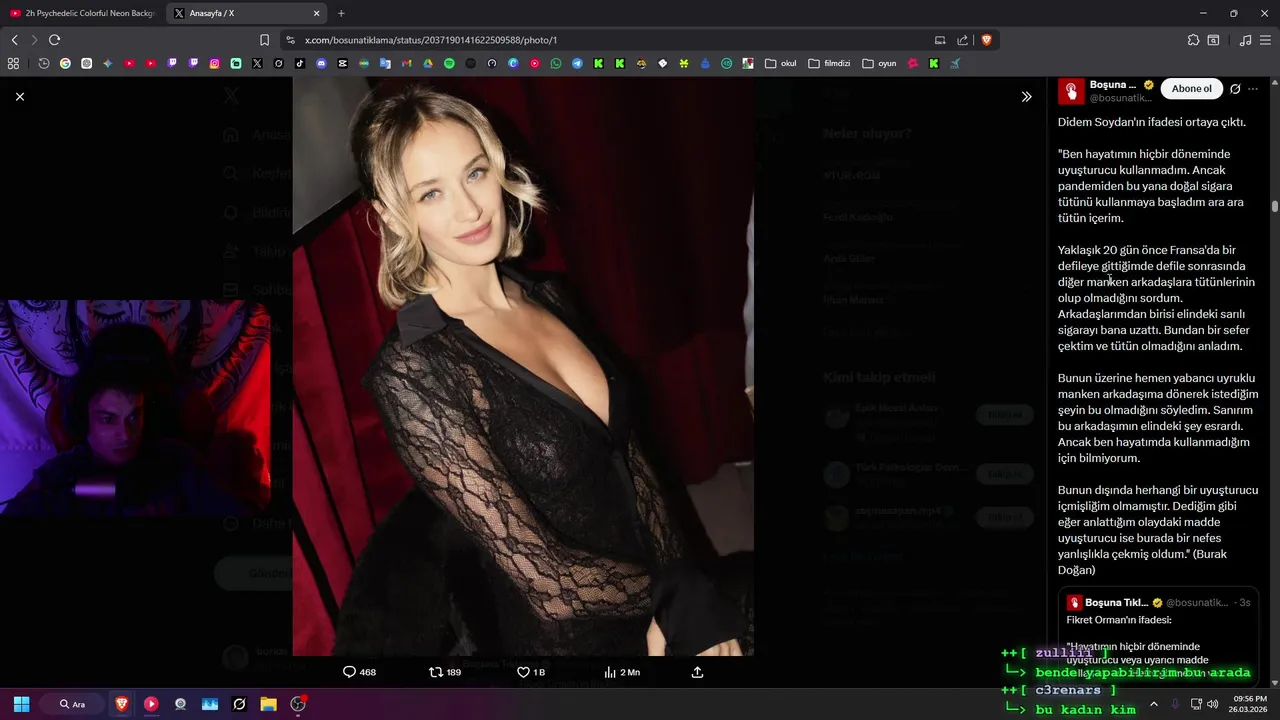
Task: Open the green Spotify bookmark
Action: coord(449,63)
